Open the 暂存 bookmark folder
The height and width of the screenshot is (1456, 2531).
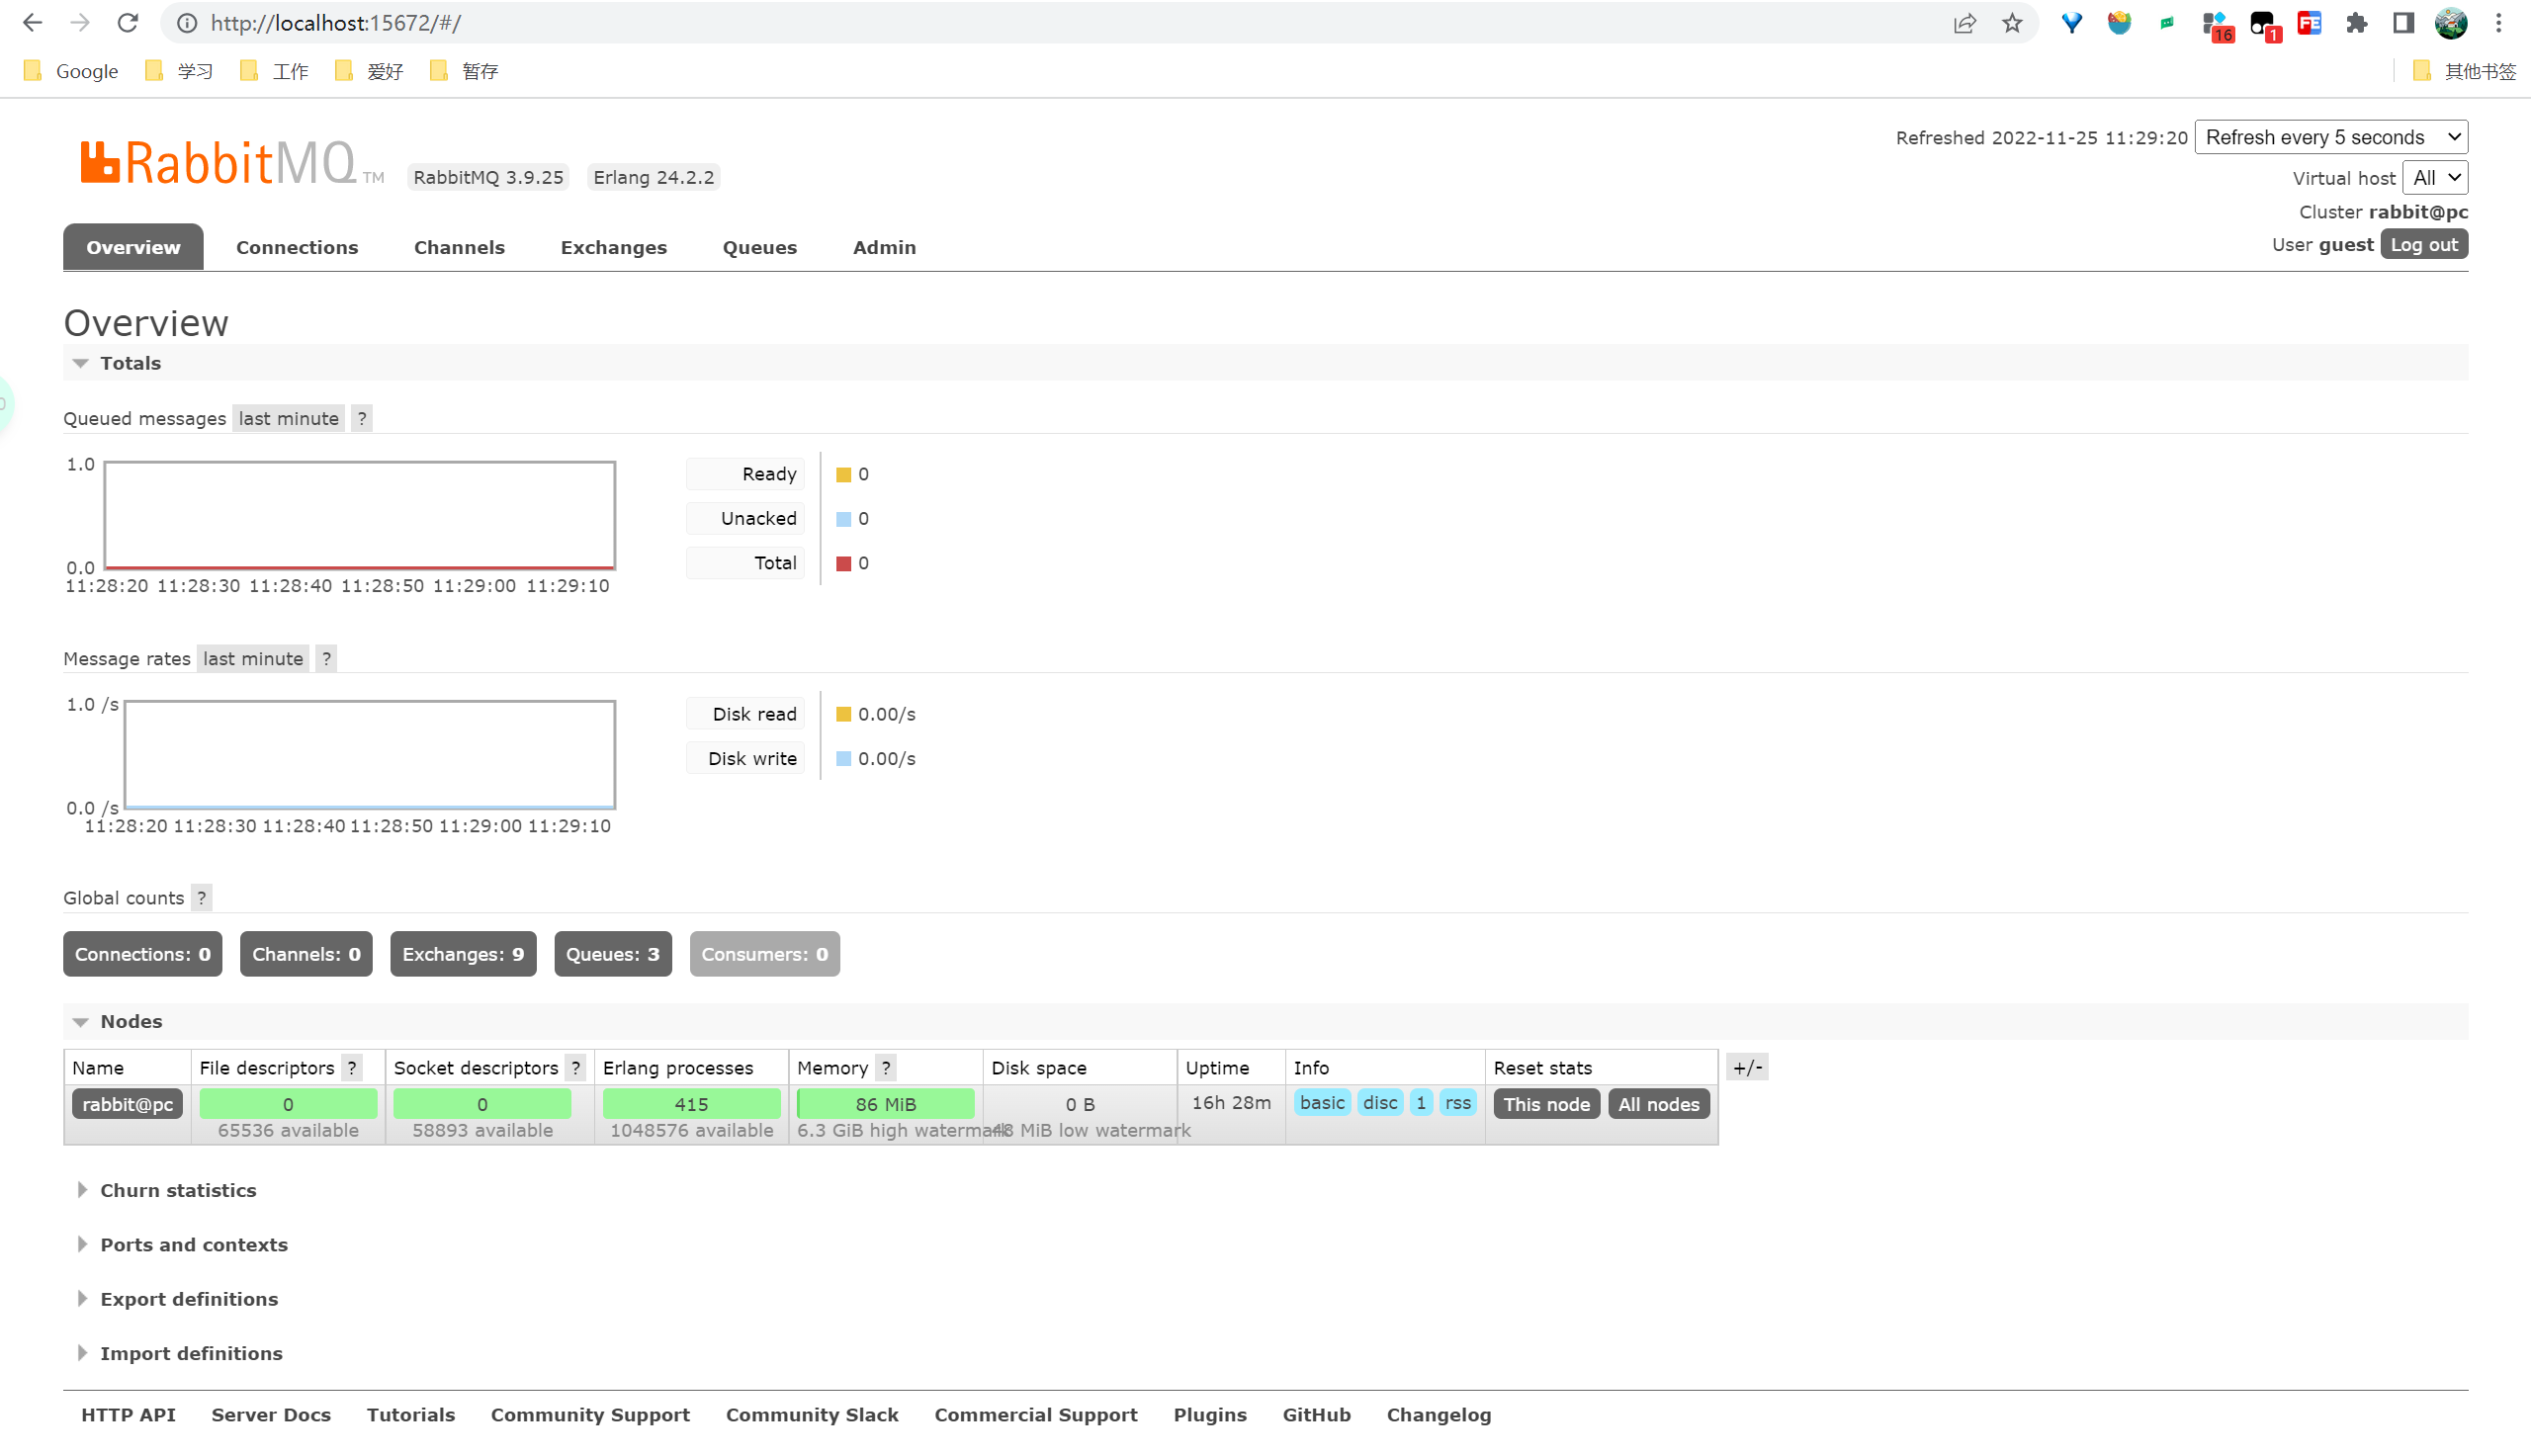[465, 71]
